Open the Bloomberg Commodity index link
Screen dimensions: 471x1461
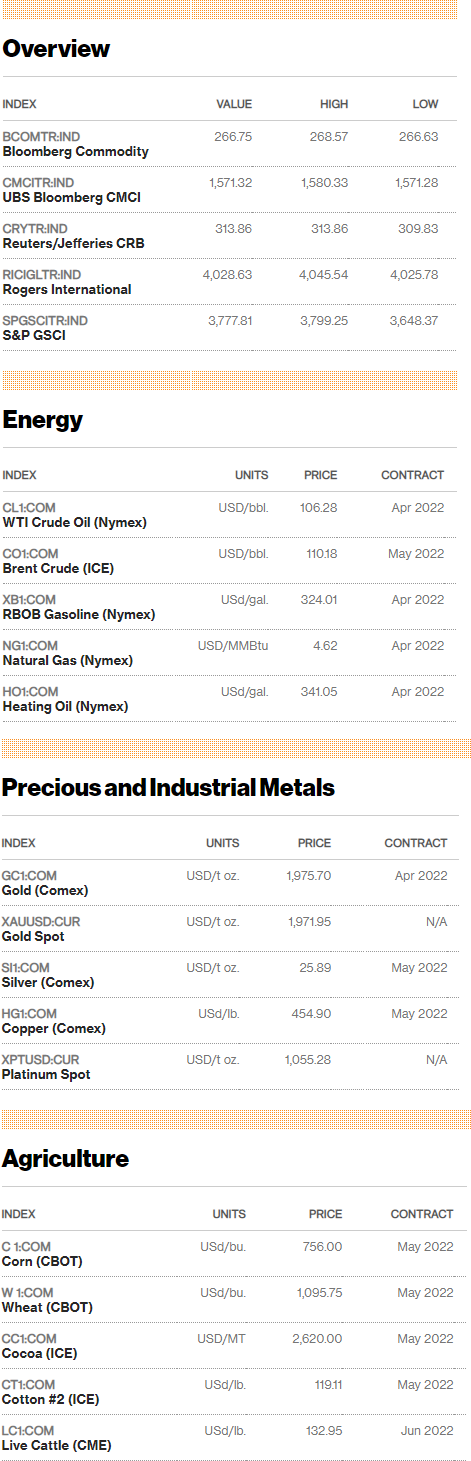click(x=76, y=144)
